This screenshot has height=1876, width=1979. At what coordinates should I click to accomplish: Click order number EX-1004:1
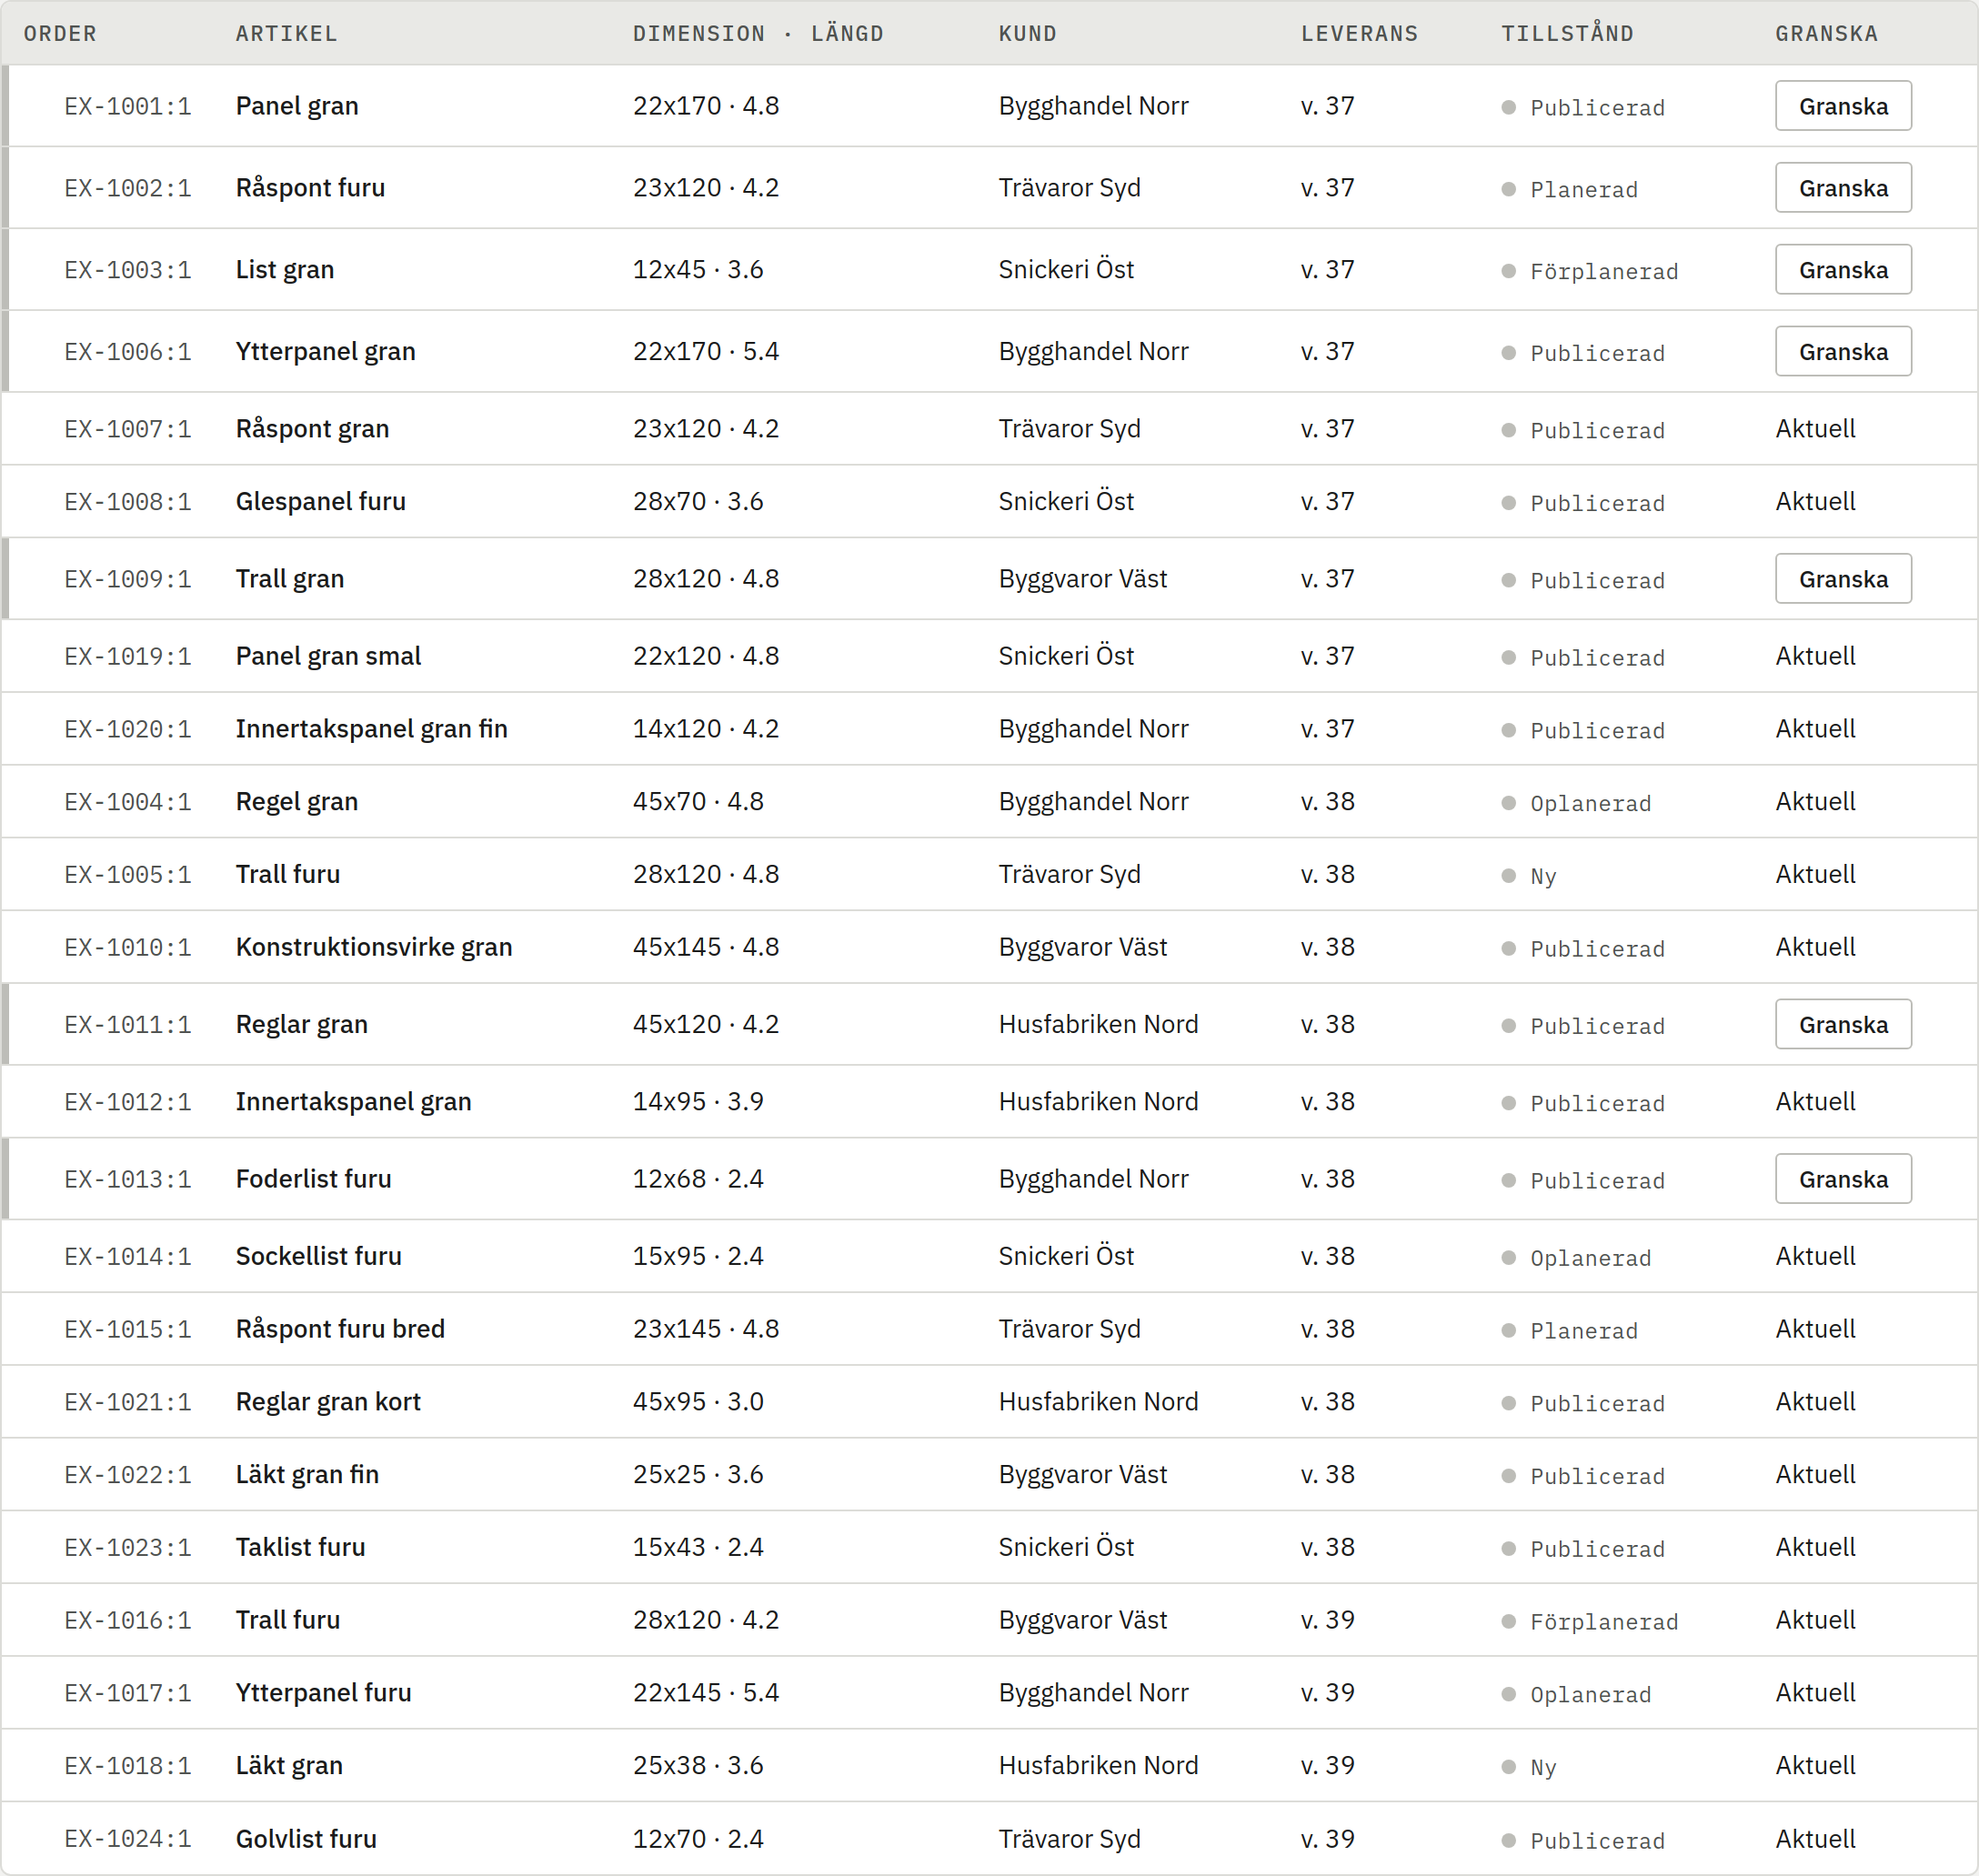[x=128, y=802]
